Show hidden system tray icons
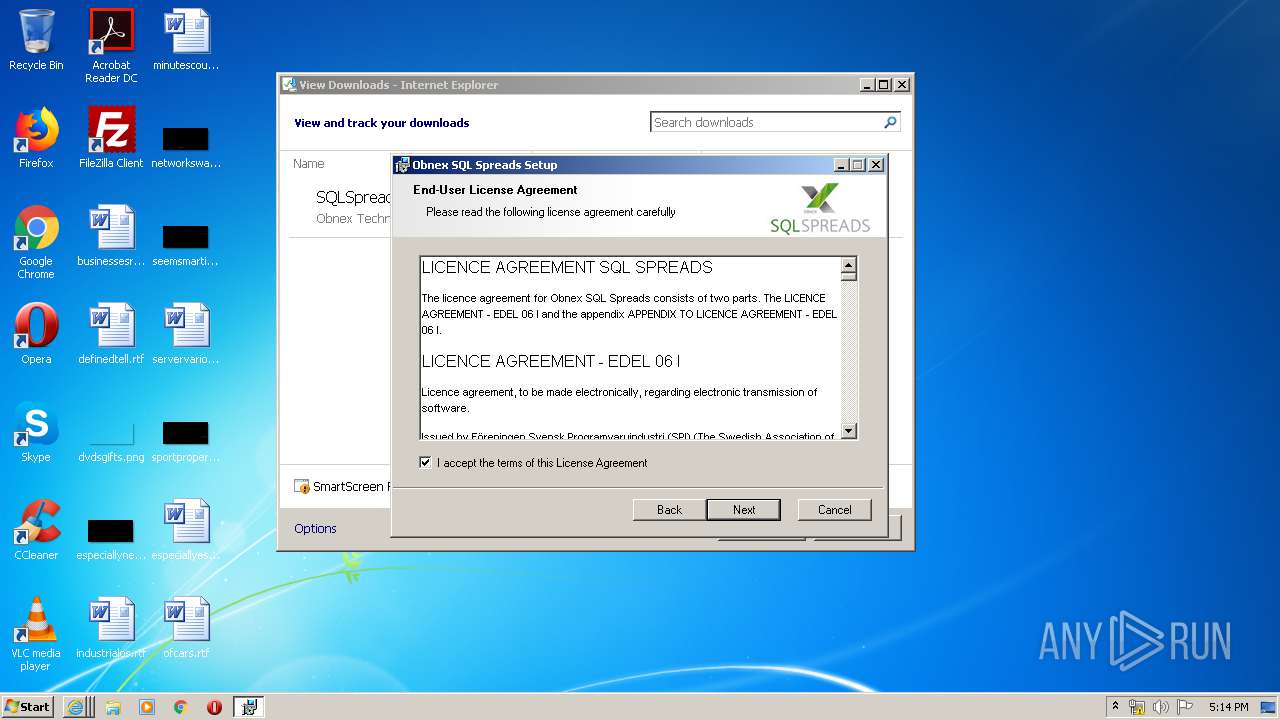Image resolution: width=1280 pixels, height=720 pixels. click(1115, 706)
